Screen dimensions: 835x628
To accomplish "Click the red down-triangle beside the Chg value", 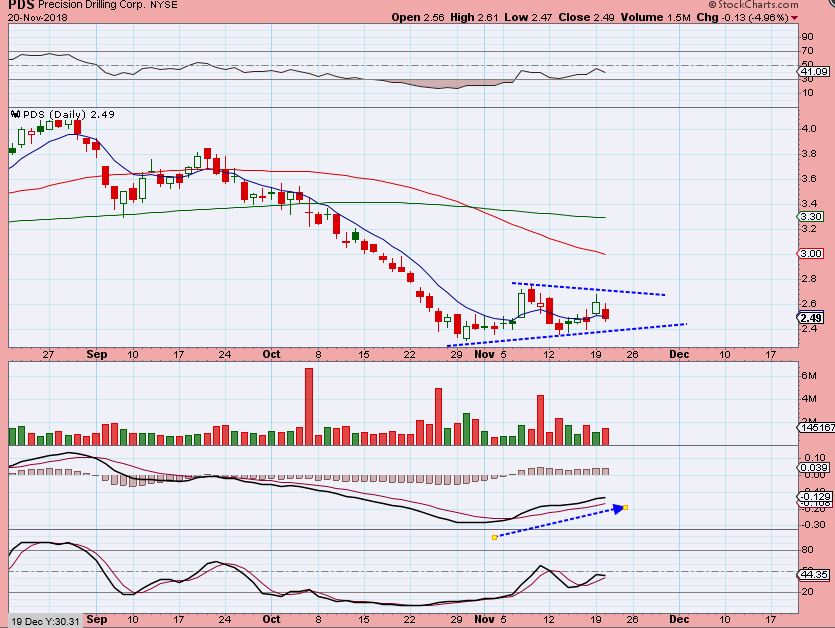I will [x=795, y=18].
